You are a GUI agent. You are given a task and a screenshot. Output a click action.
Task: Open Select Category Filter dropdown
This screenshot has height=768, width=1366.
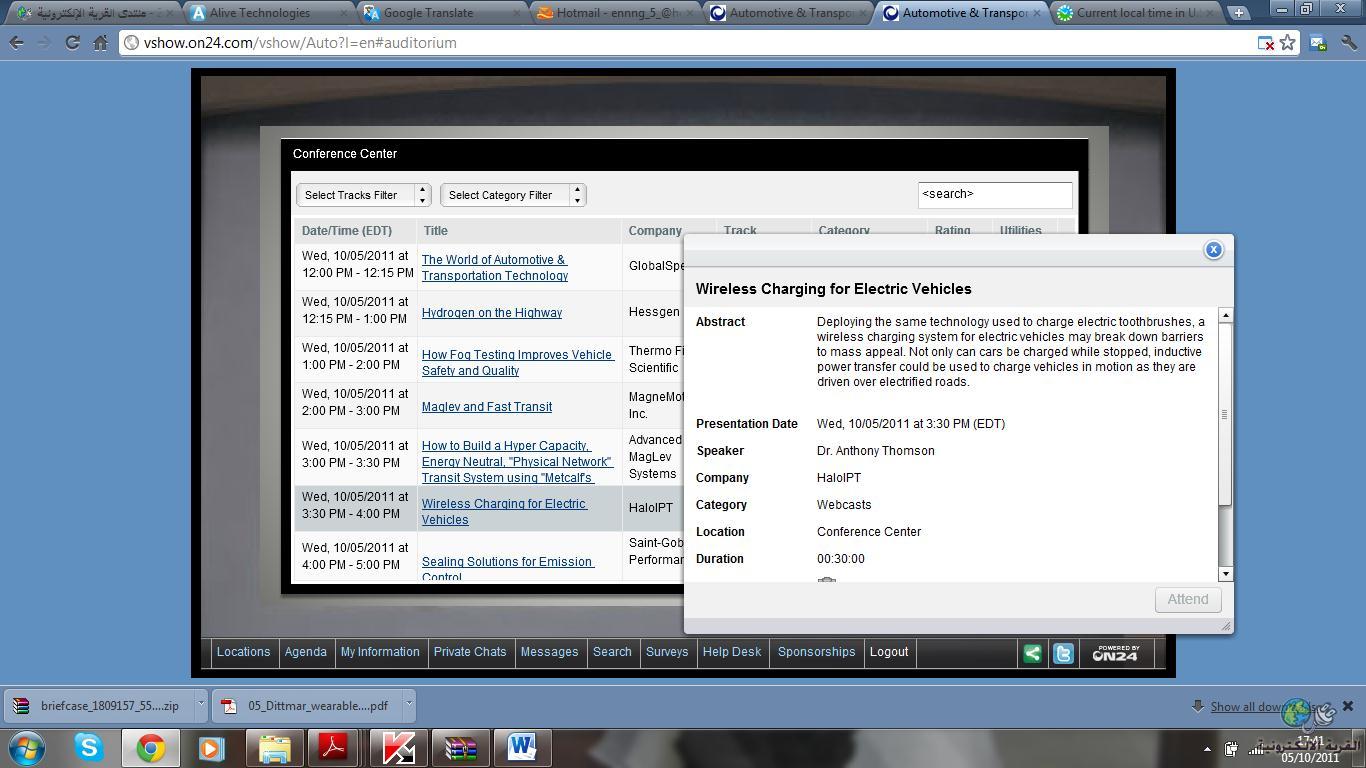pos(513,195)
